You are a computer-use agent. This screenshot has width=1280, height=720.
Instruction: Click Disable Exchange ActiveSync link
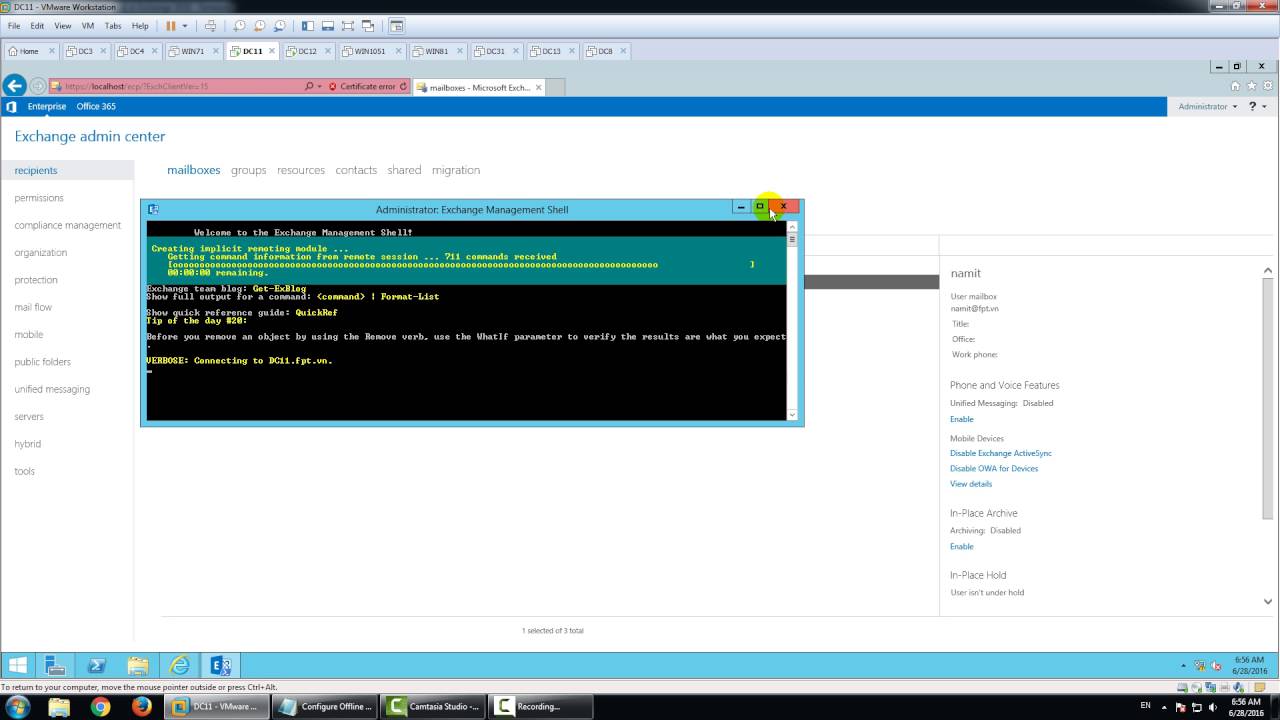1001,453
